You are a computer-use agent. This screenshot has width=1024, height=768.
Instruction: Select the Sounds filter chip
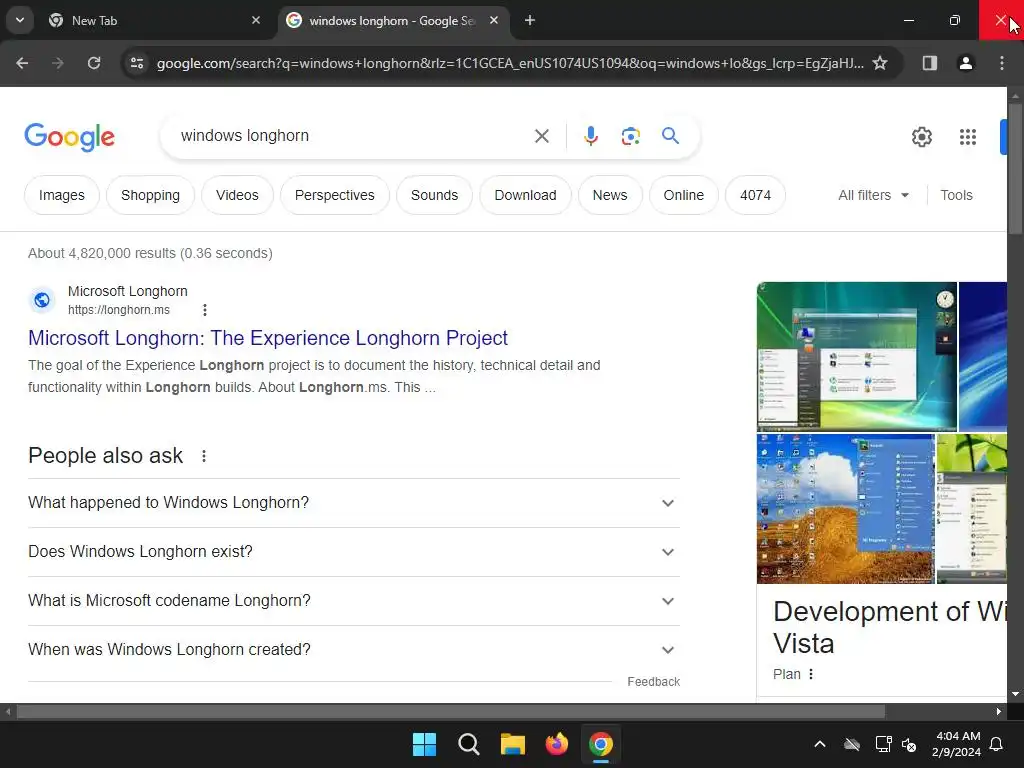click(434, 195)
